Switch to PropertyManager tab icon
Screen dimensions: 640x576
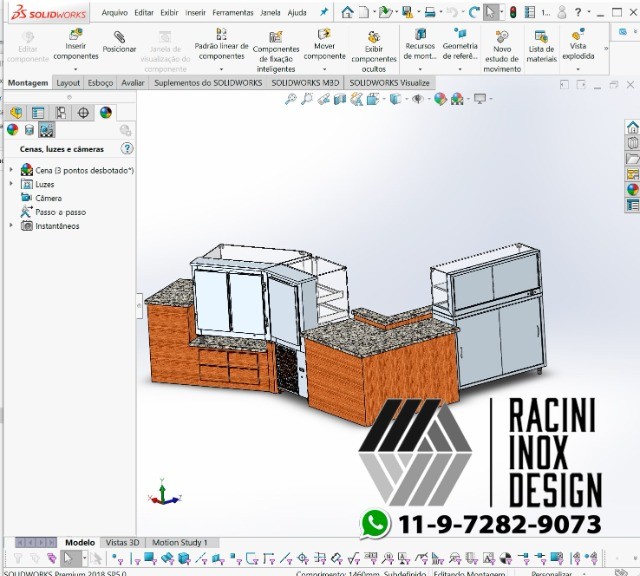(x=38, y=113)
